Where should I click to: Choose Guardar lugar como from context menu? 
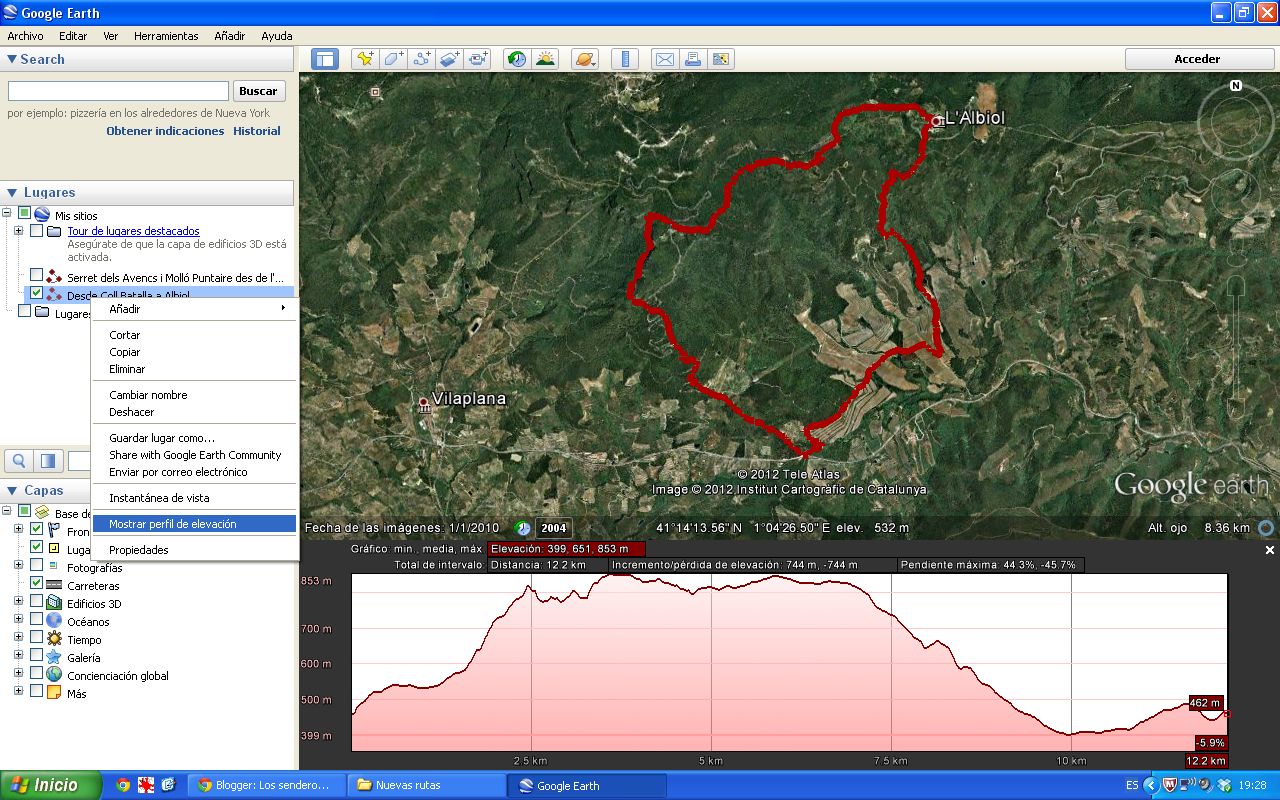194,438
